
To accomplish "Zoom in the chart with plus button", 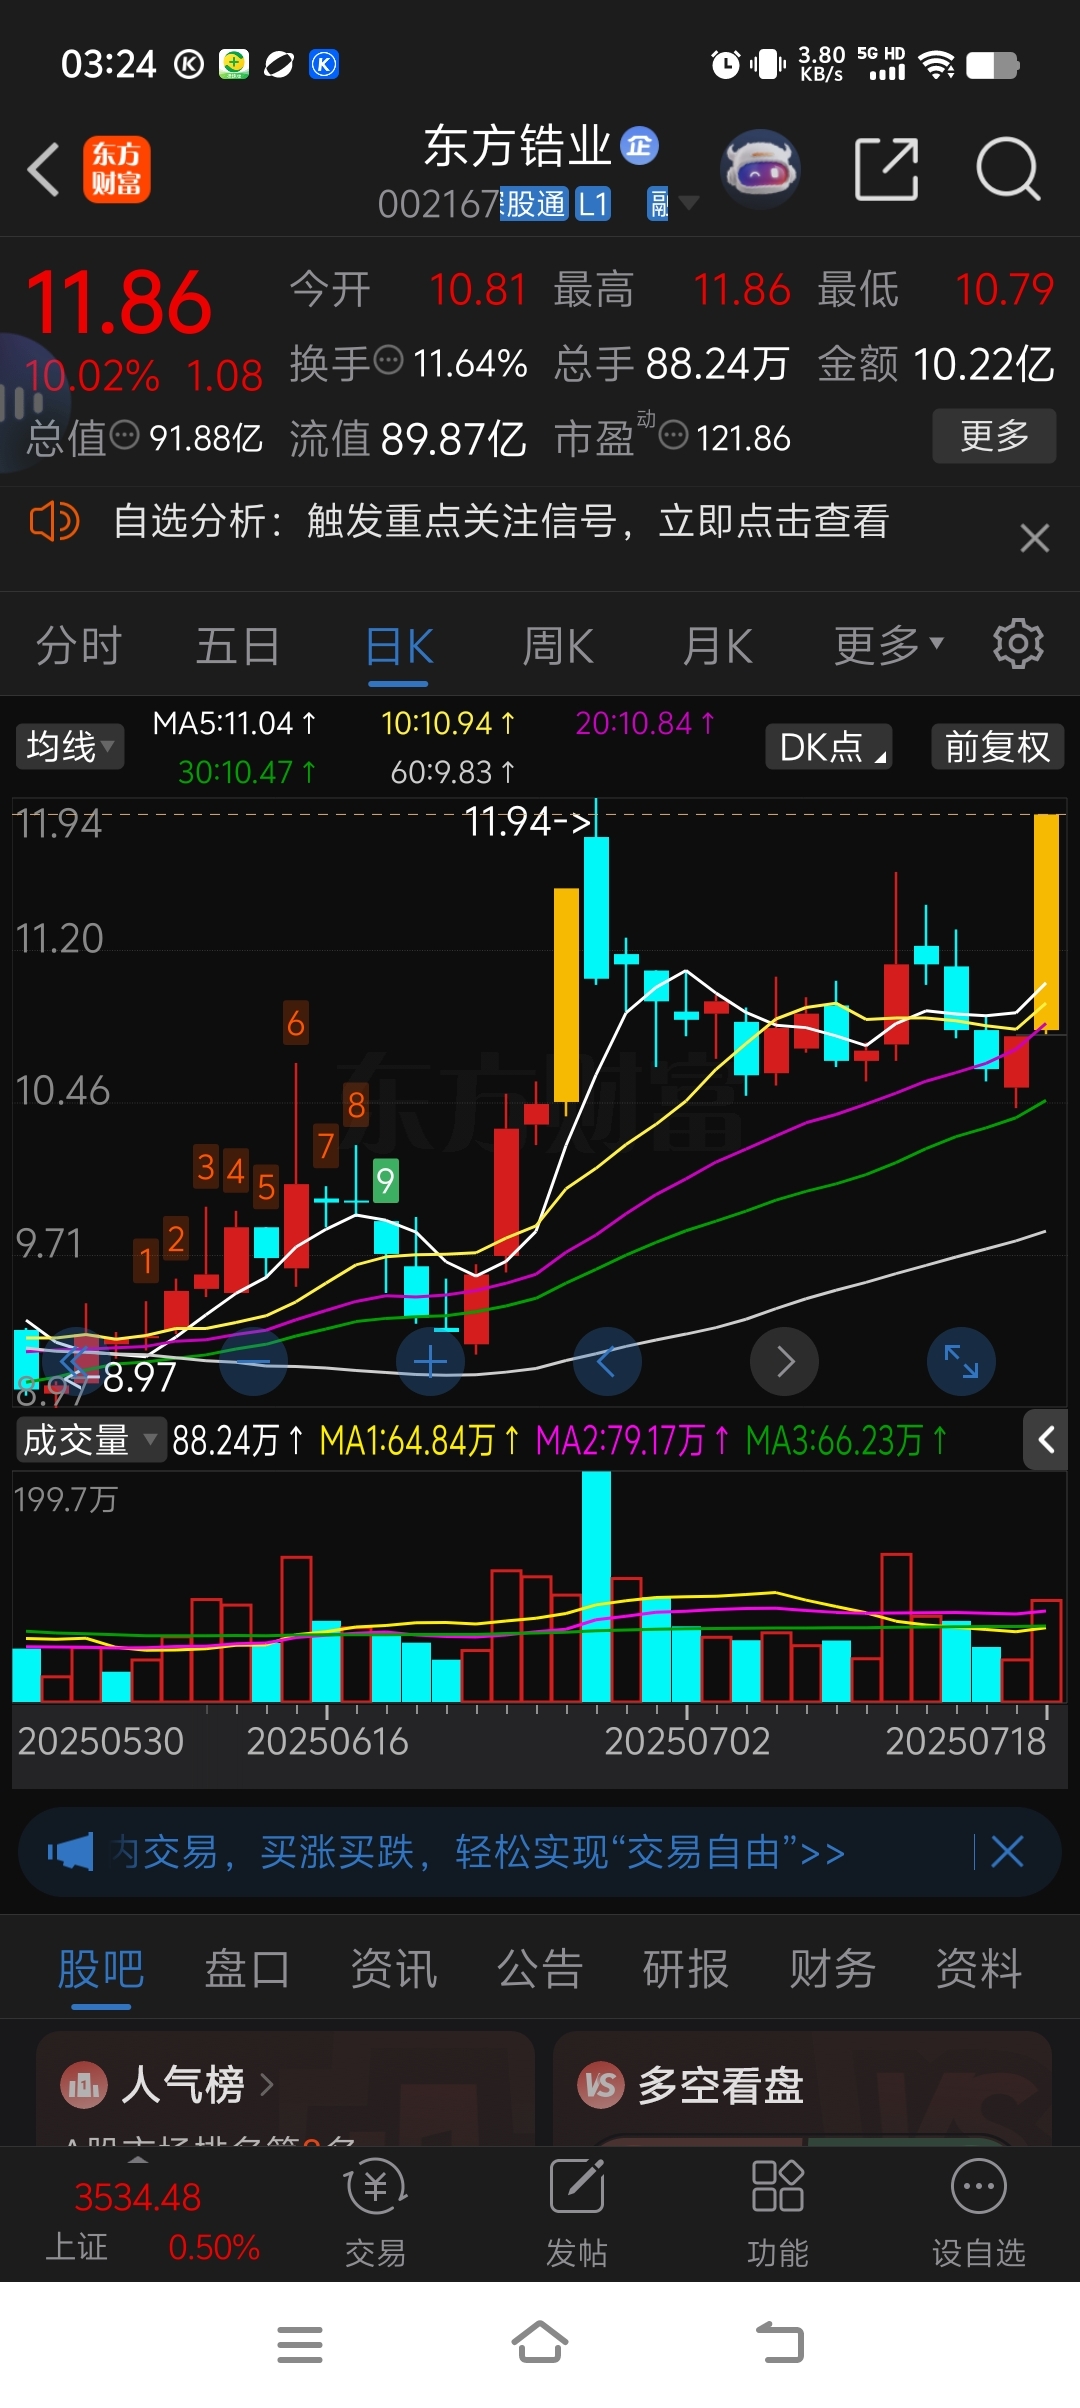I will pos(430,1361).
